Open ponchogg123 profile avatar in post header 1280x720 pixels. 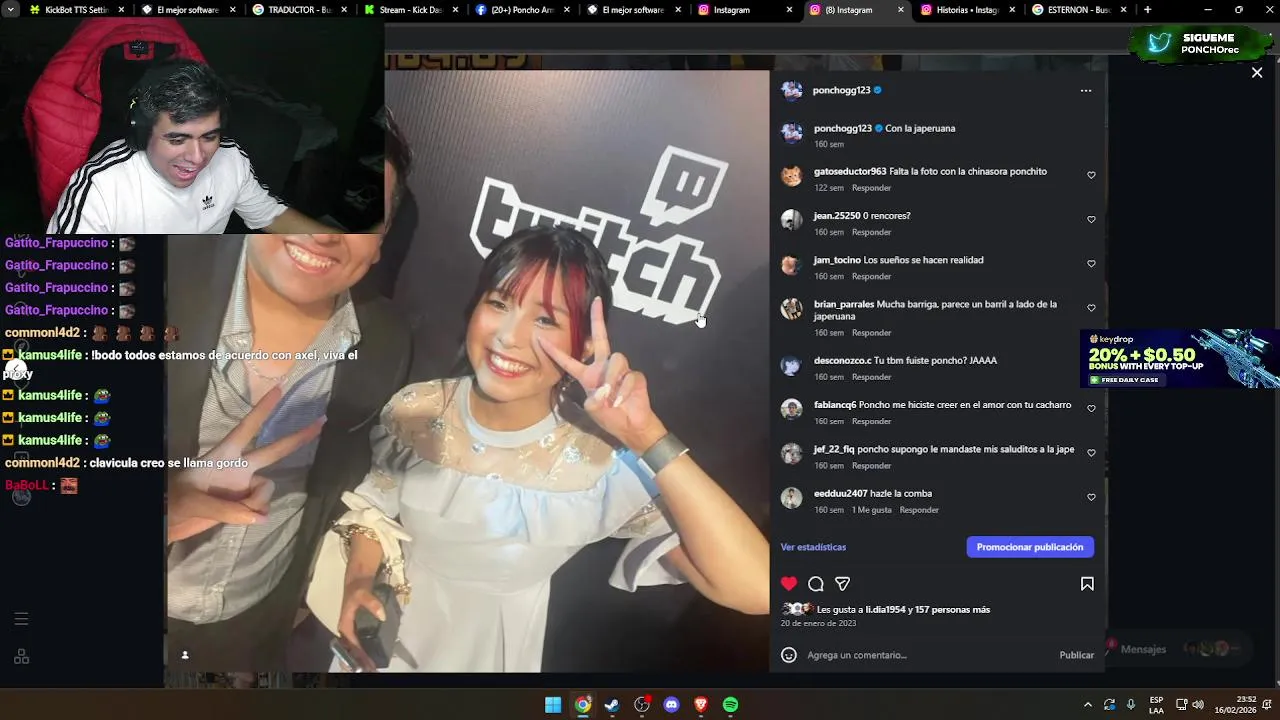792,90
